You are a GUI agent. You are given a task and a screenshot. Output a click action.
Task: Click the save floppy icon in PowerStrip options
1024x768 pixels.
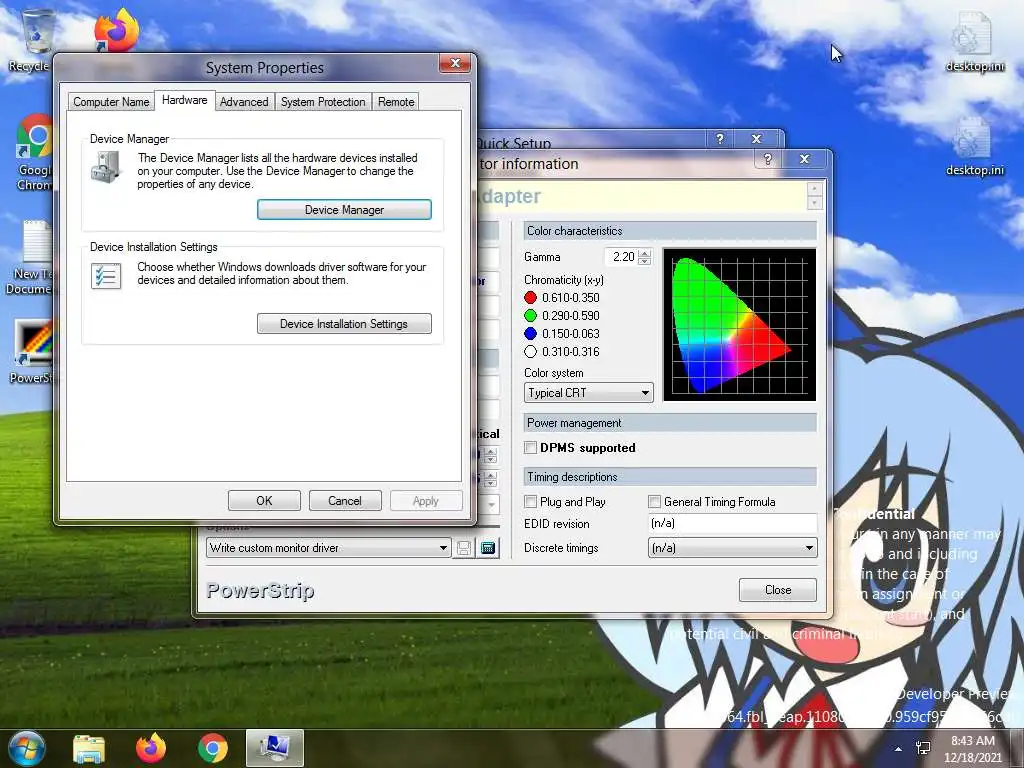pos(464,548)
